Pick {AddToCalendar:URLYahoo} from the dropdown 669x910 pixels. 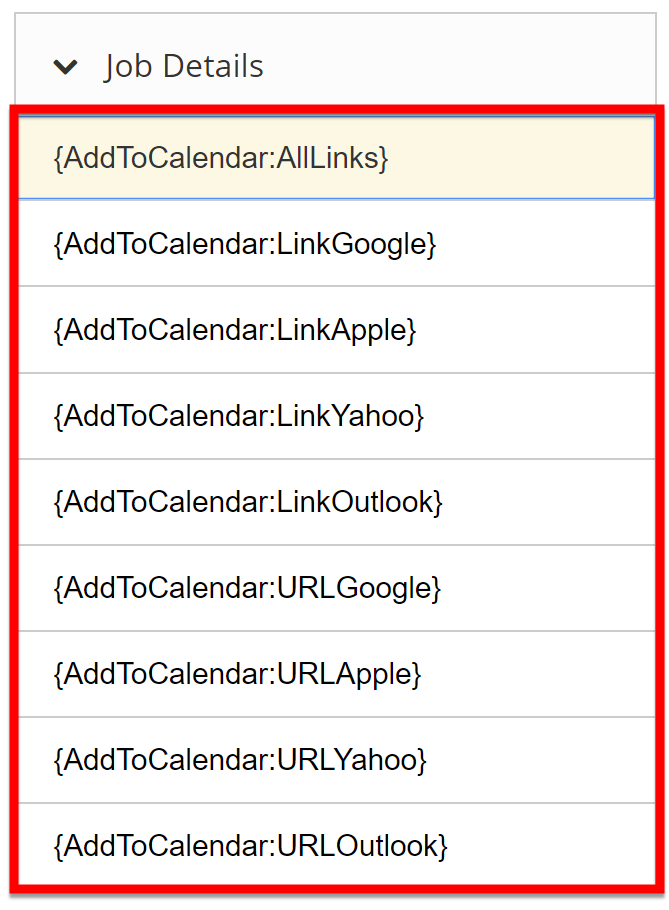click(x=241, y=760)
